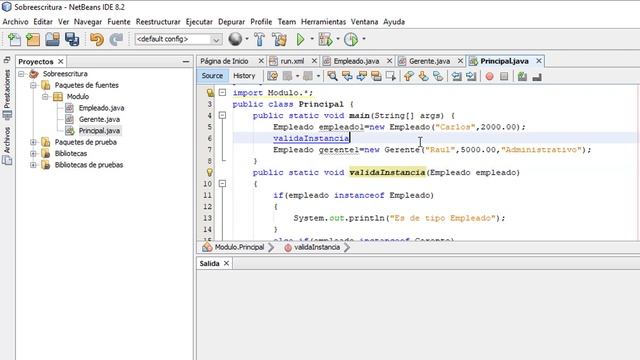Click the globe browser icon in the toolbar
640x360 pixels.
(235, 39)
